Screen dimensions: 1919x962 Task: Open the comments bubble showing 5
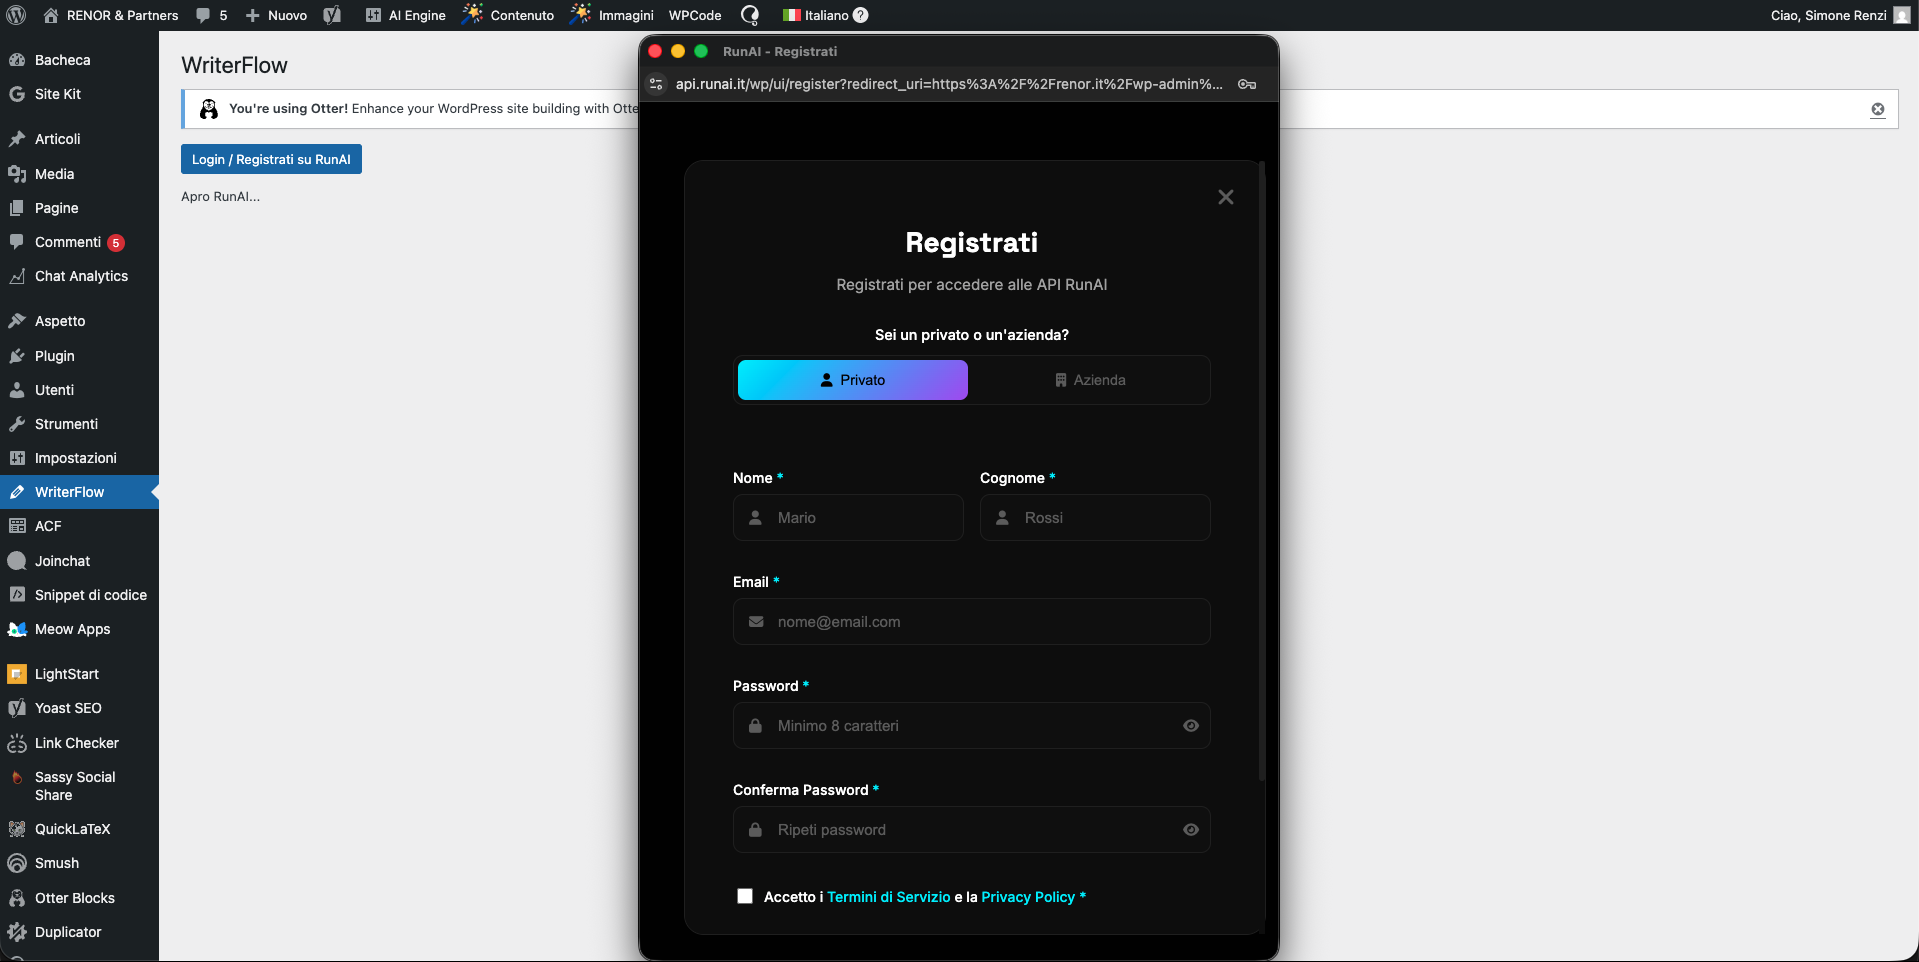(211, 15)
